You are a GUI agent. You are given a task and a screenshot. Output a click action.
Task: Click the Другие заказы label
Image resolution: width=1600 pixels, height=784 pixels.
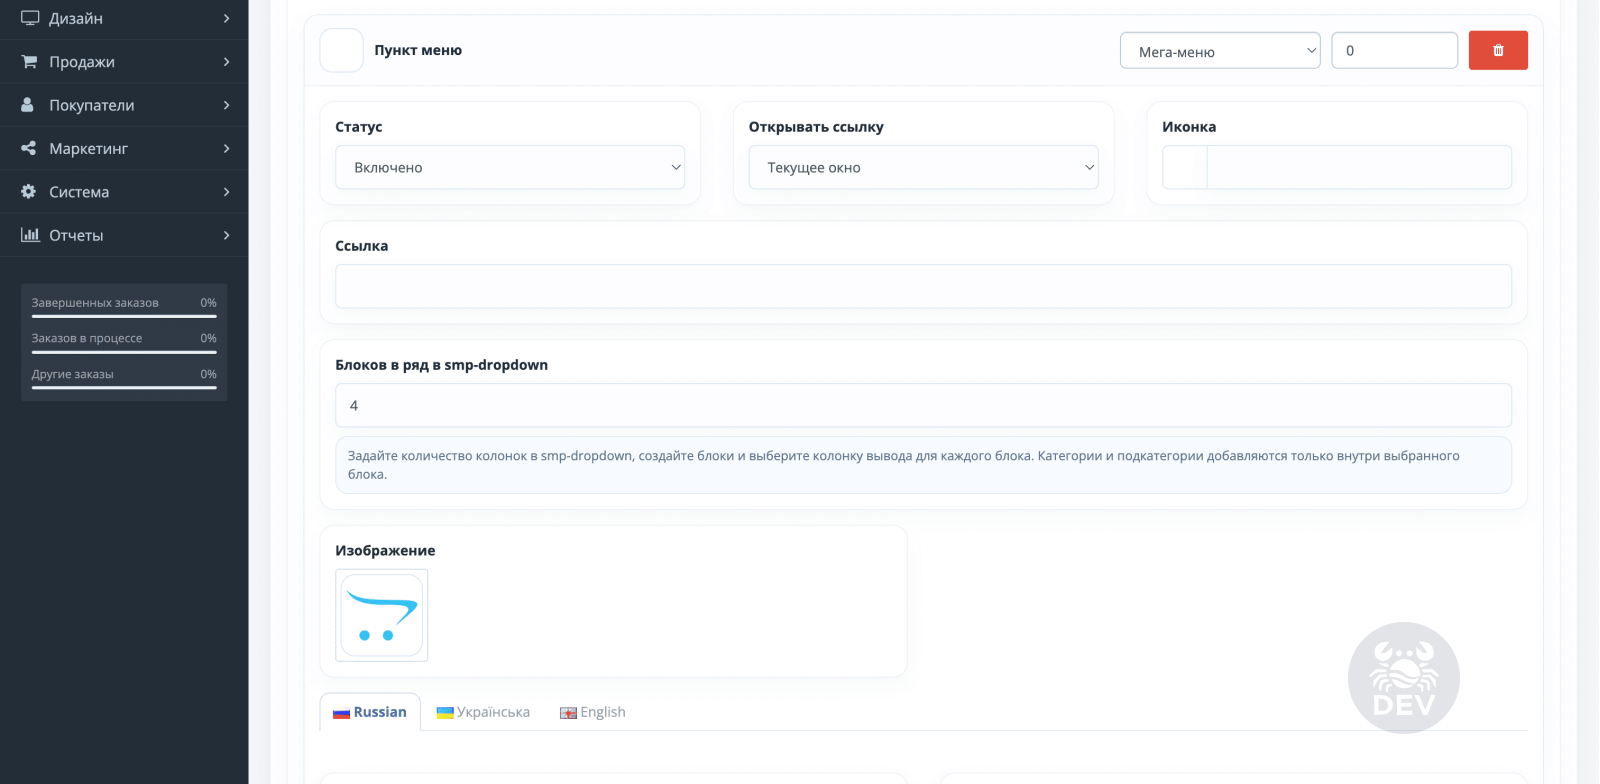(72, 374)
